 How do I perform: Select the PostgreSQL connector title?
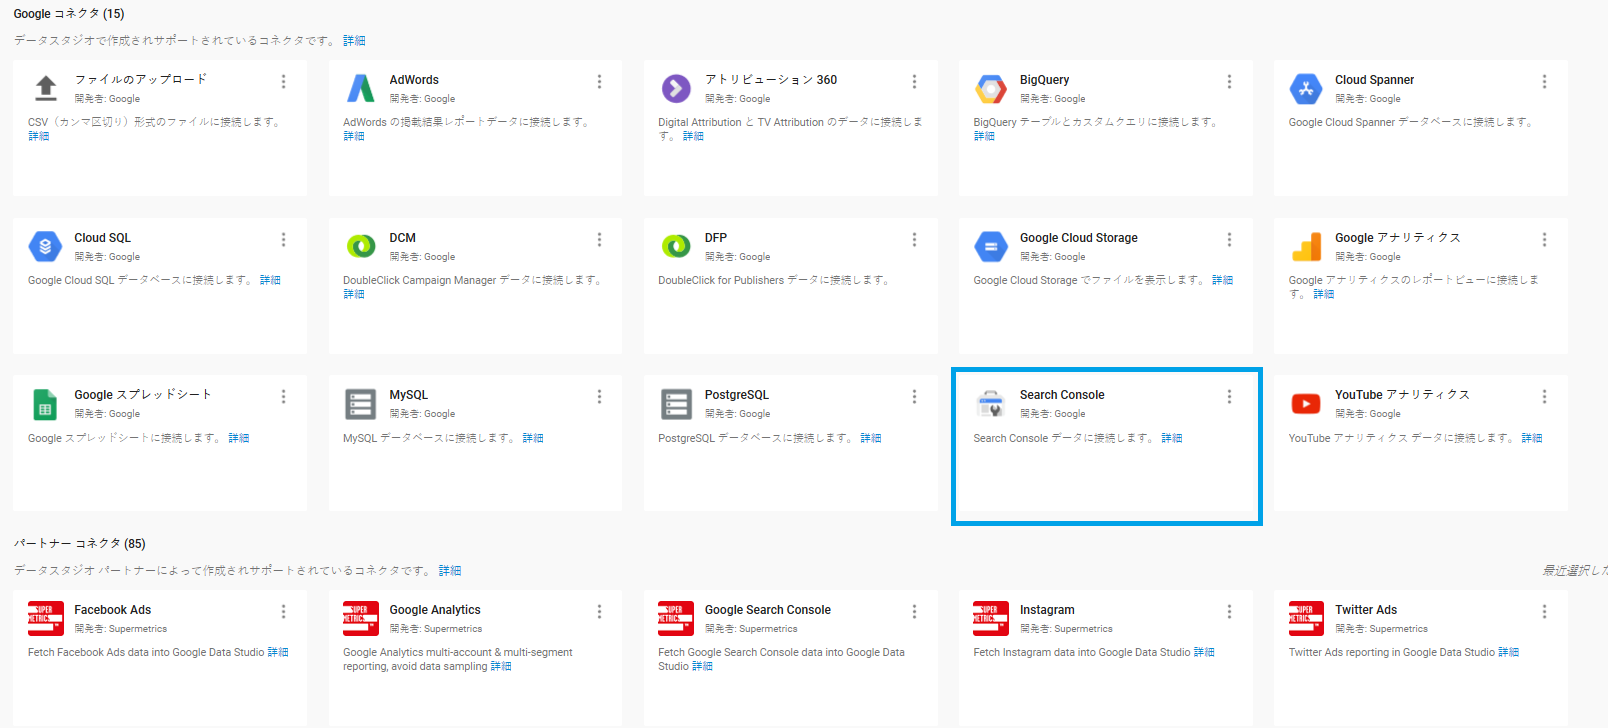(x=737, y=395)
